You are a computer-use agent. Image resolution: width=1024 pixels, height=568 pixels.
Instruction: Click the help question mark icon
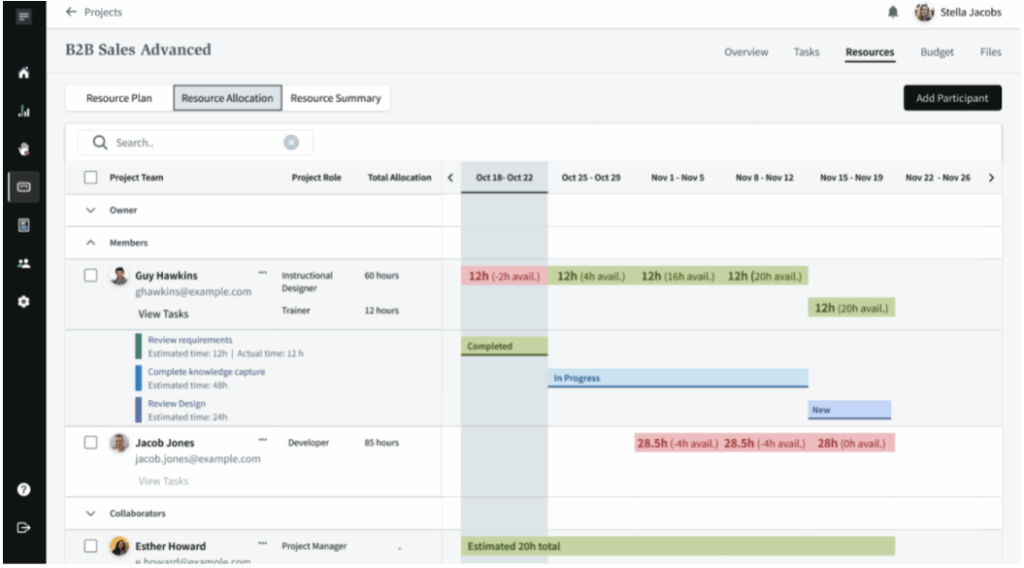click(x=22, y=490)
